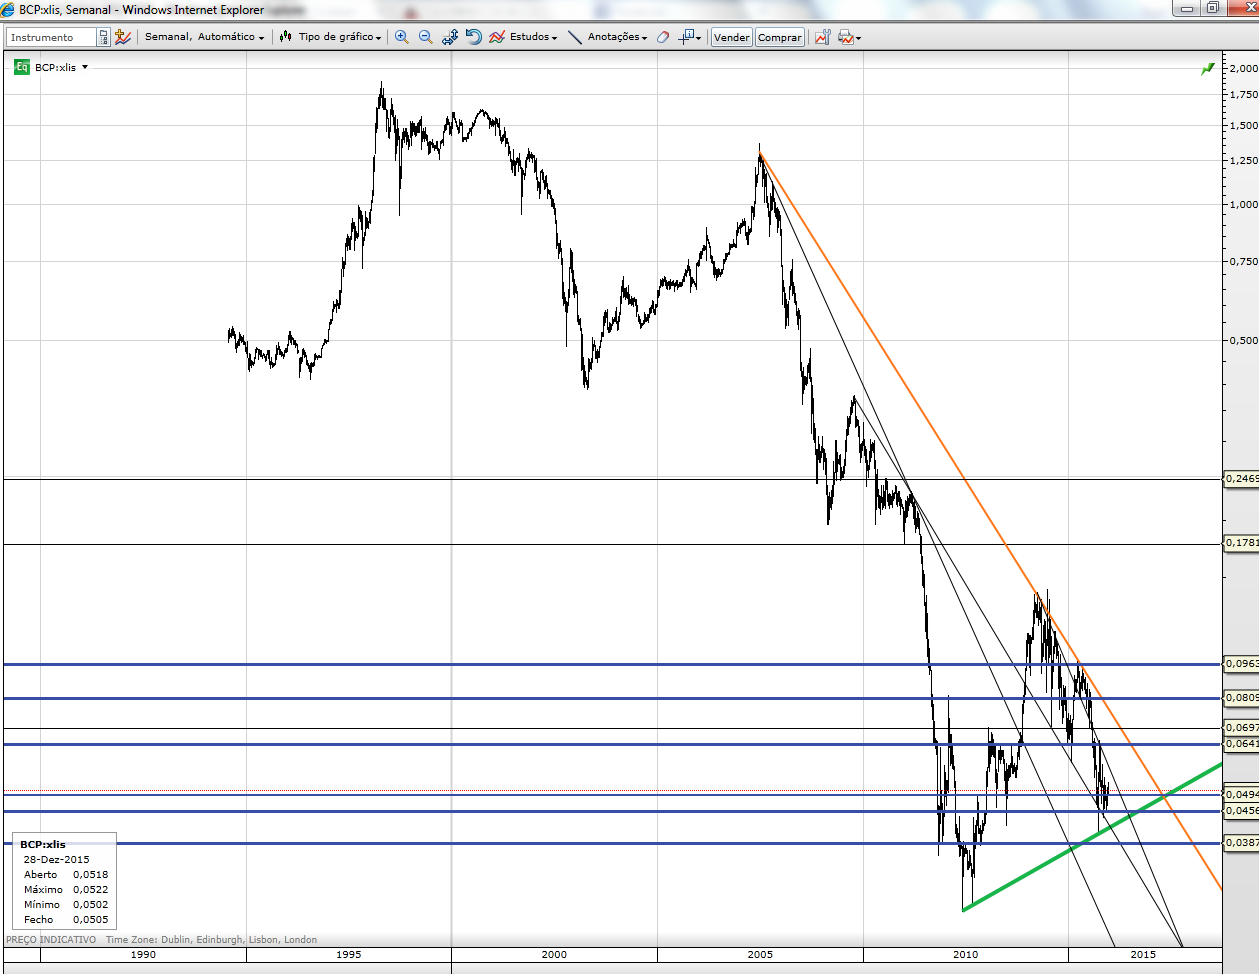Click the 0,0387 support level price label
The width and height of the screenshot is (1259, 974).
pyautogui.click(x=1242, y=843)
